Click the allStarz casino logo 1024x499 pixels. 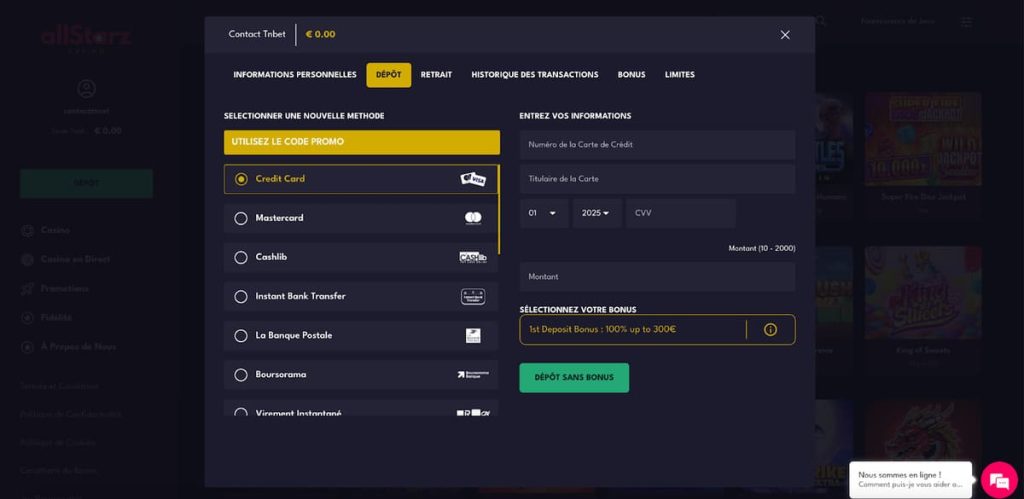[86, 37]
